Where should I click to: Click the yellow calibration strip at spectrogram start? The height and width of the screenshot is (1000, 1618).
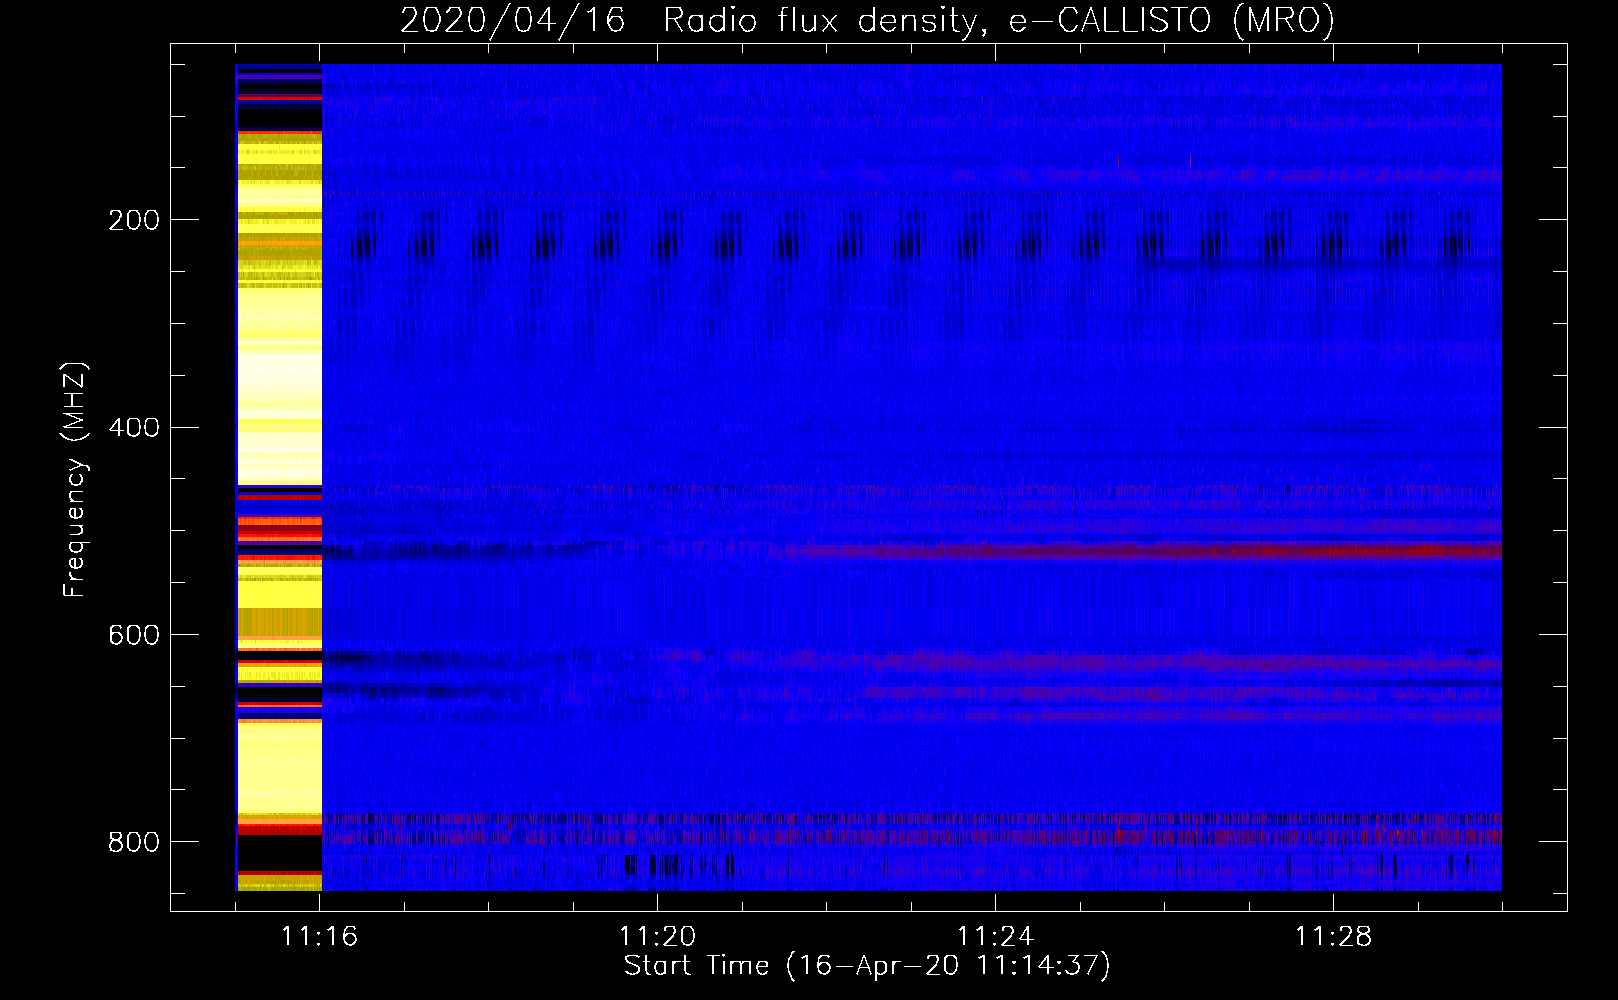pos(279,477)
